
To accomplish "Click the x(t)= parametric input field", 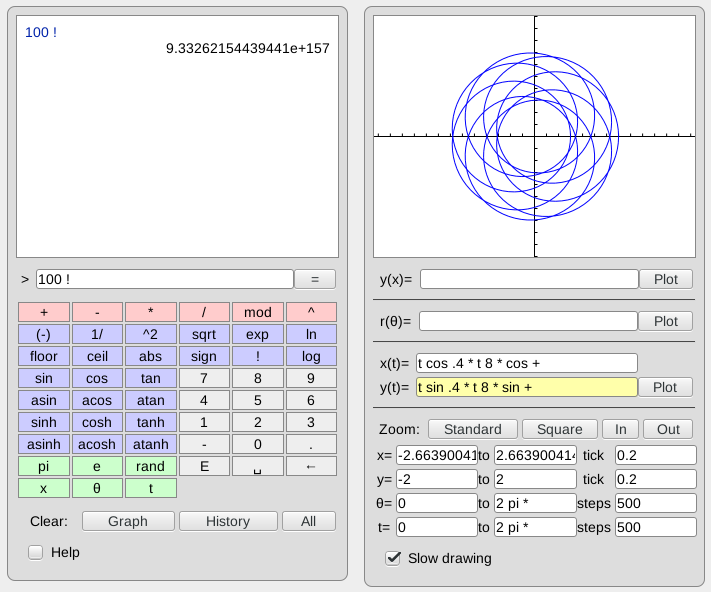I will (527, 363).
